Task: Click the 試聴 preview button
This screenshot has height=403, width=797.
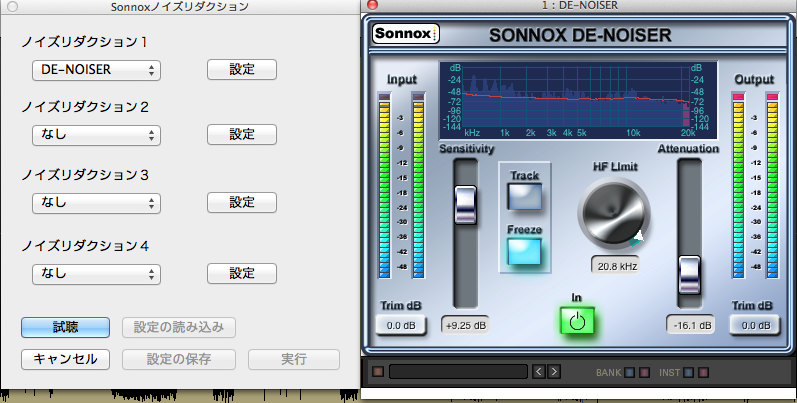Action: point(66,327)
